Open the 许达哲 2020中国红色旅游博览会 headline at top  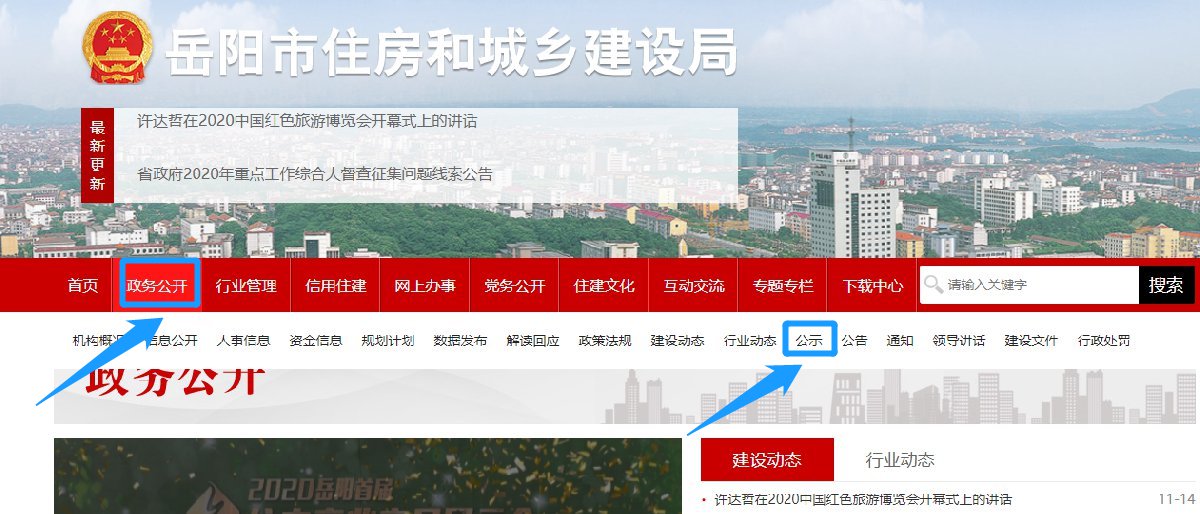307,121
